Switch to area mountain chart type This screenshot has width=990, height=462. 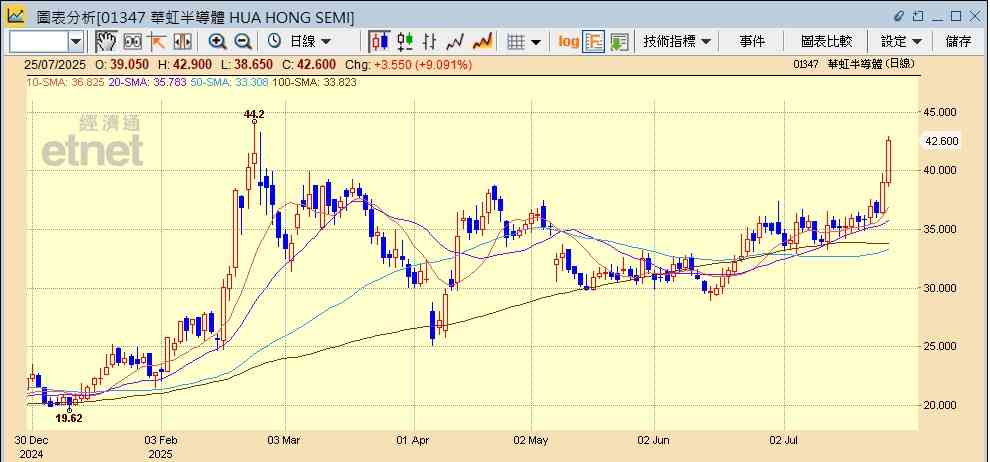482,42
